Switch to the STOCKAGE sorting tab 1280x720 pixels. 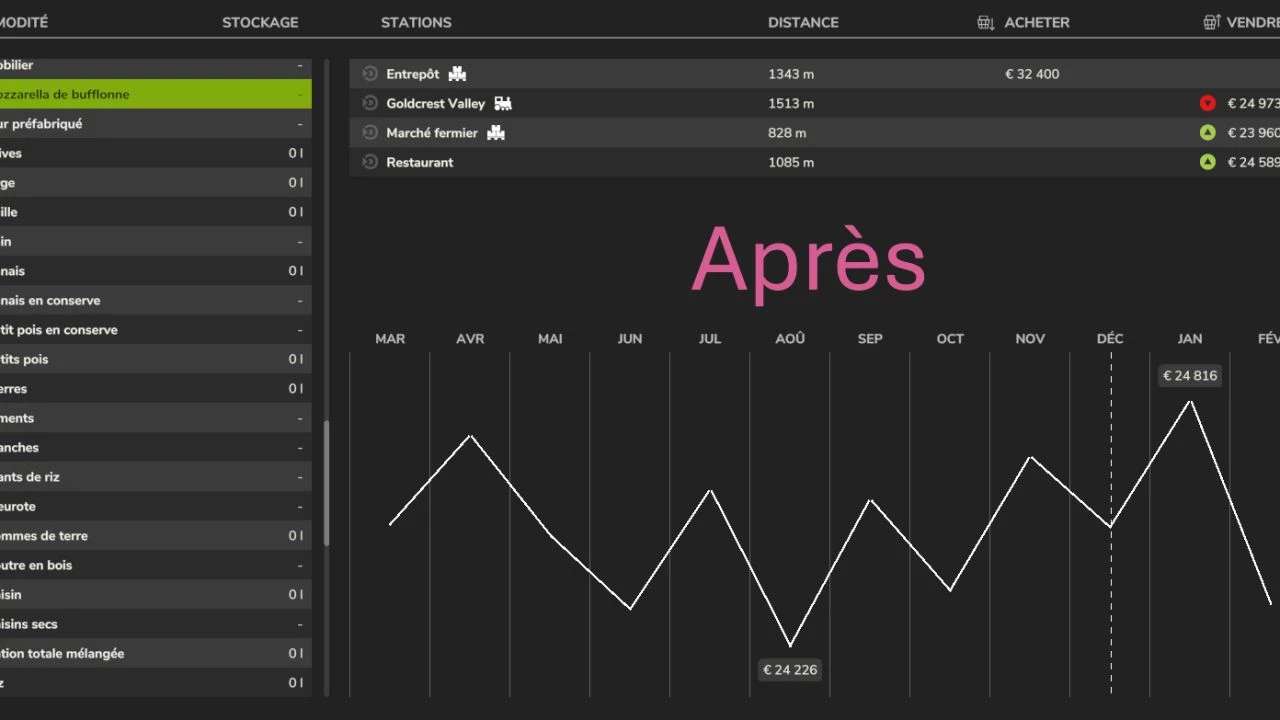point(260,21)
